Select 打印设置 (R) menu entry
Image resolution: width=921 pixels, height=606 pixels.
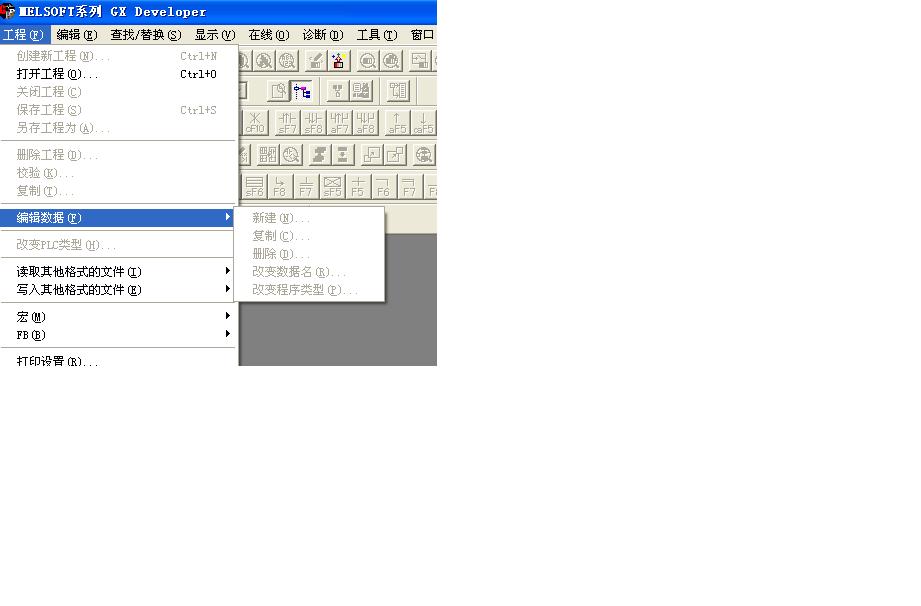119,361
